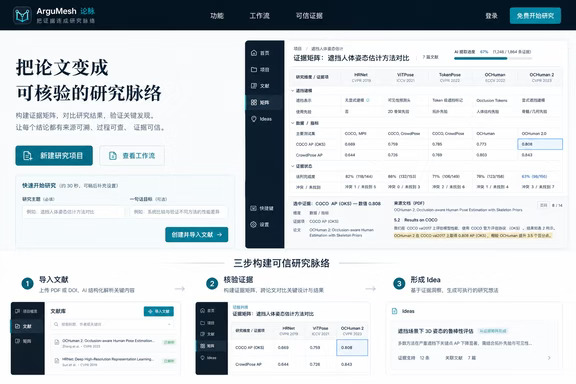576x384 pixels.
Task: Click the 新建研究项目 button
Action: point(54,155)
